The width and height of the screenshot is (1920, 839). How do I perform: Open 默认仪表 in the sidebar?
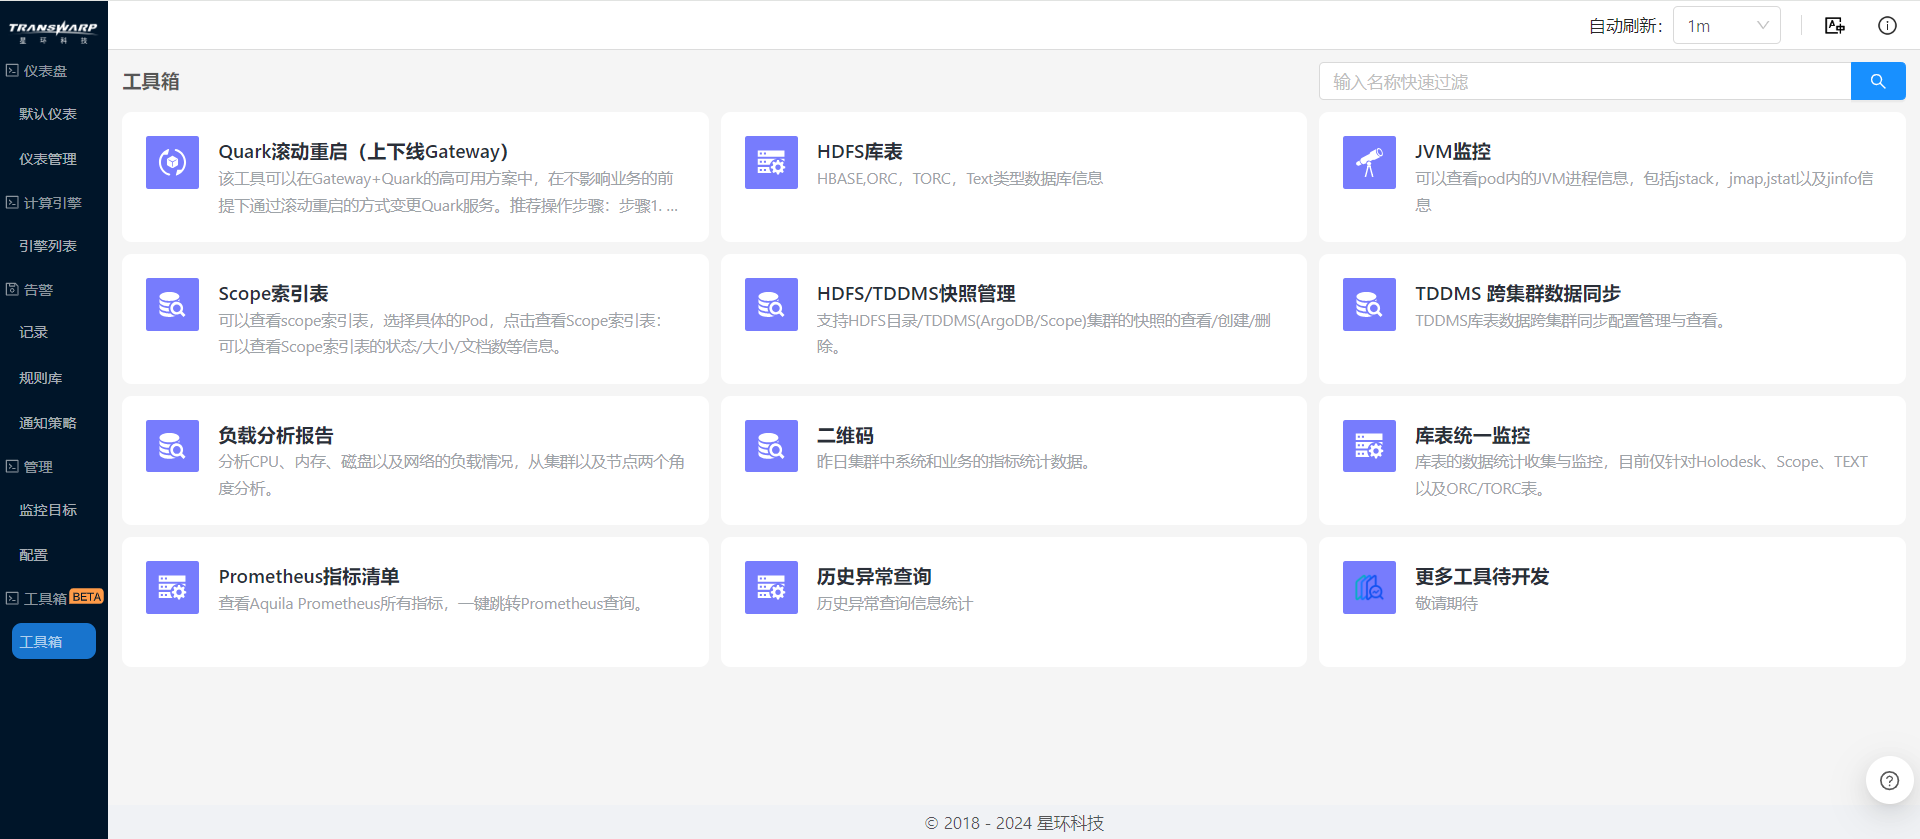48,114
